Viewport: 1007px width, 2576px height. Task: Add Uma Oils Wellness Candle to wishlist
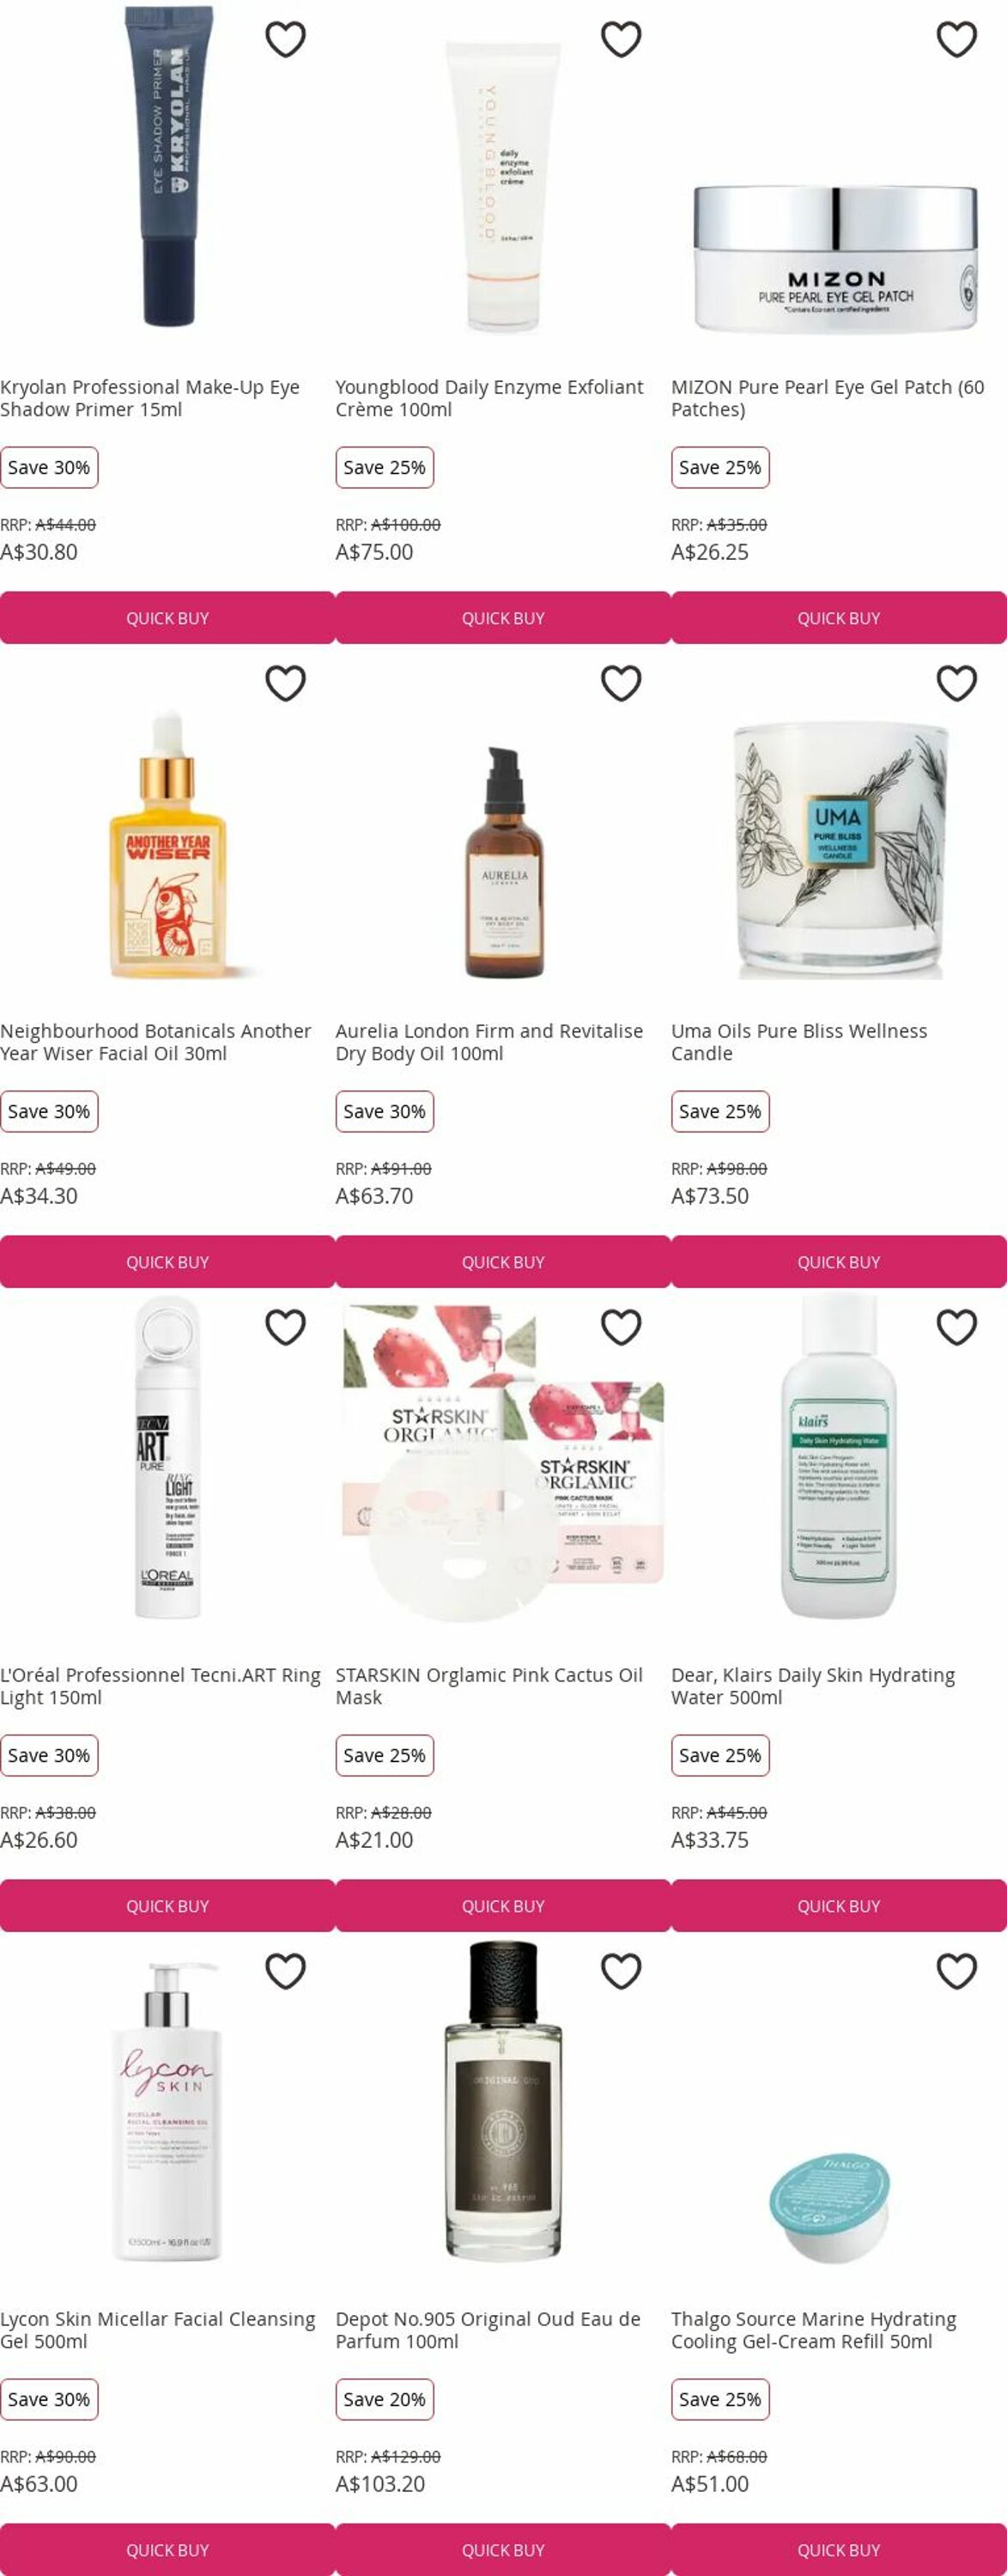pos(957,683)
